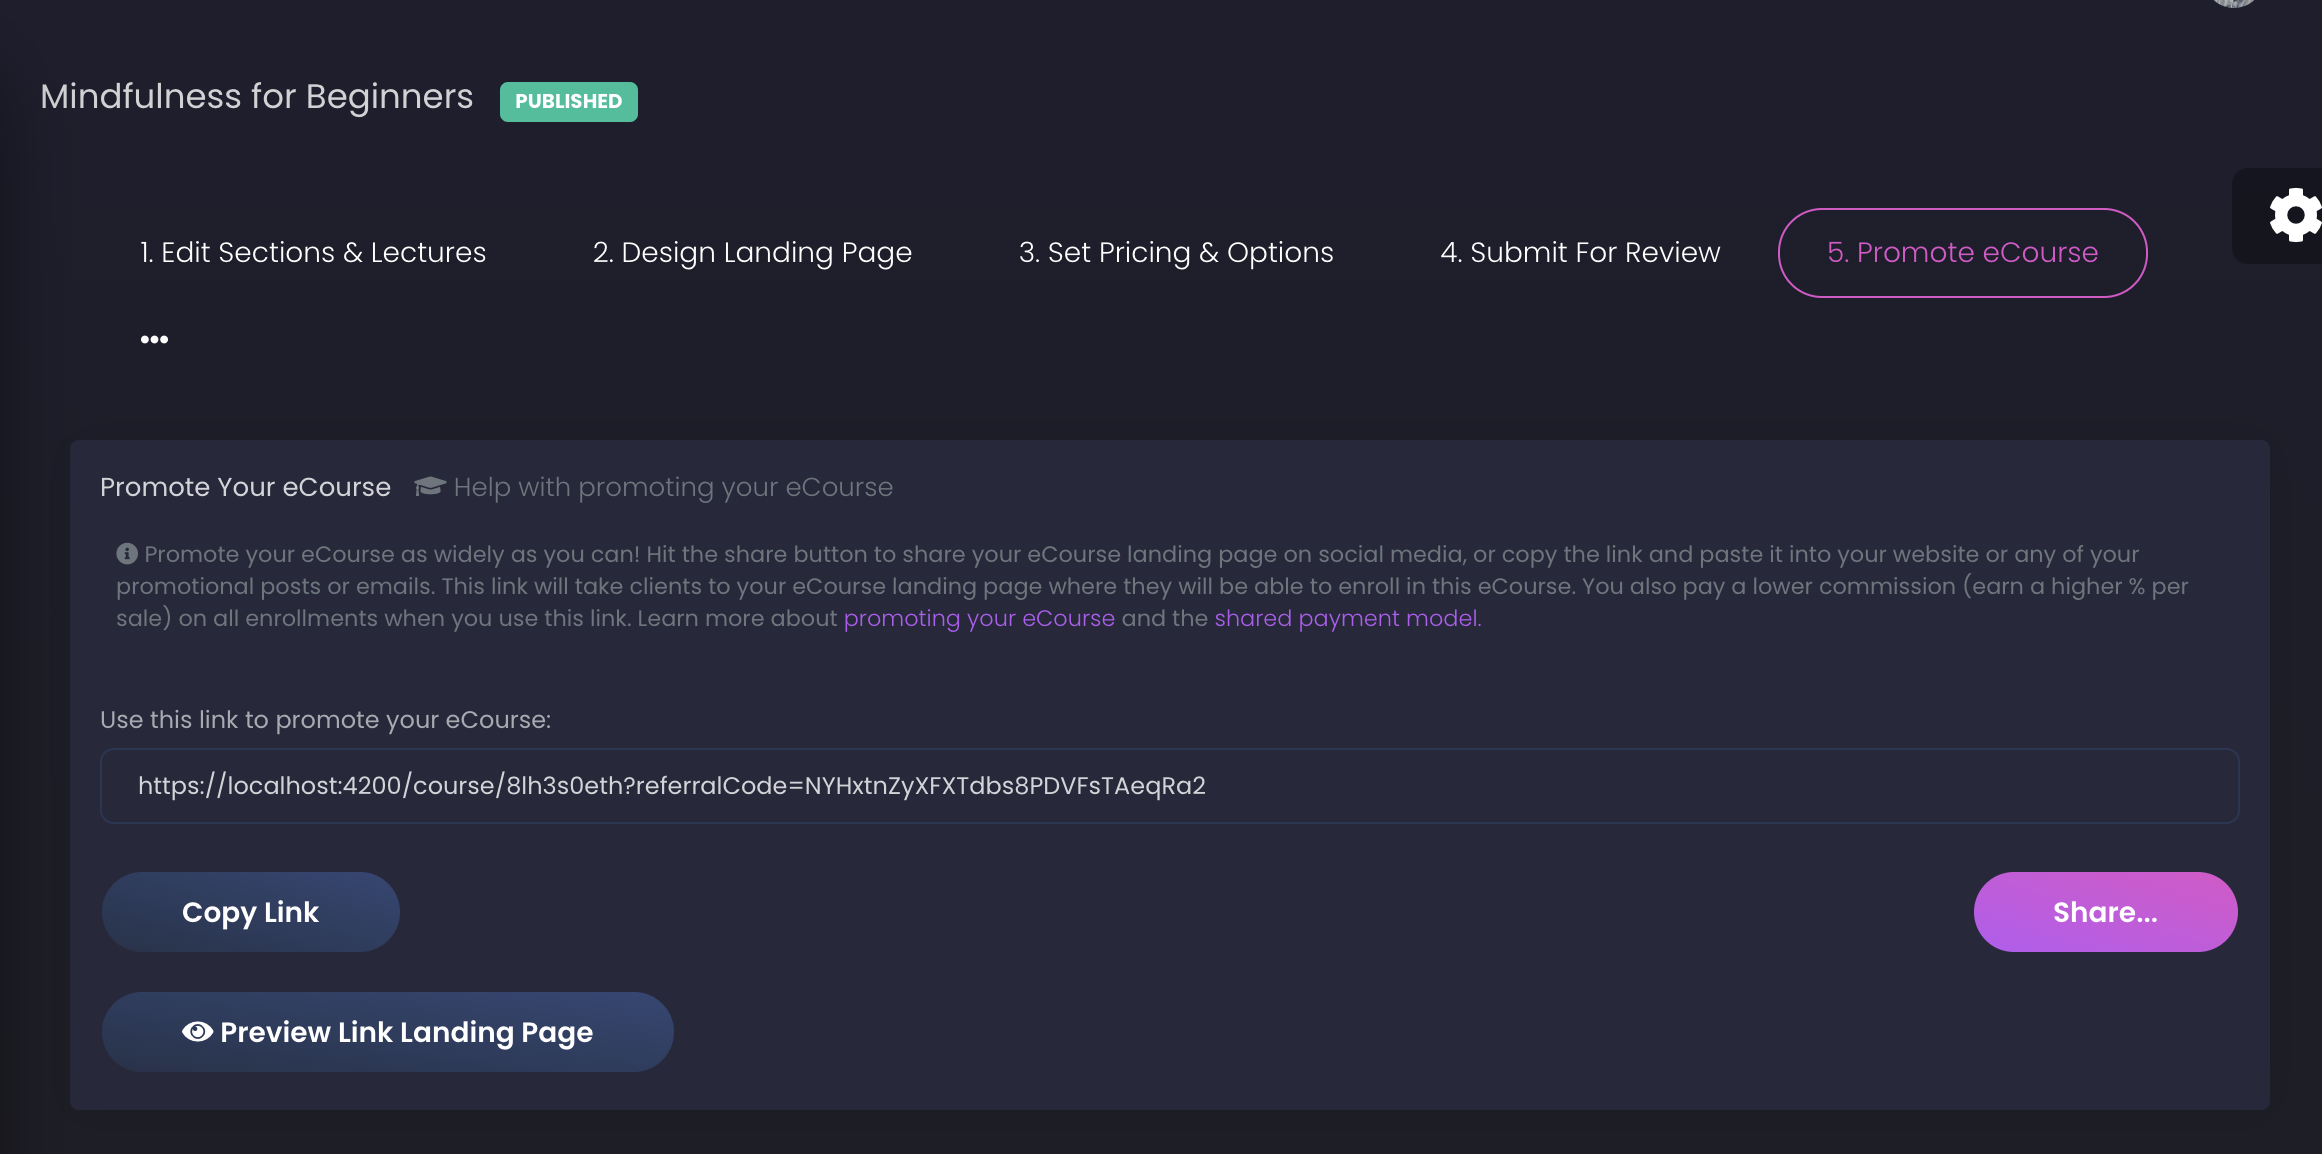Go to Set Pricing & Options step
Screen dimensions: 2322x1154
pos(1175,253)
